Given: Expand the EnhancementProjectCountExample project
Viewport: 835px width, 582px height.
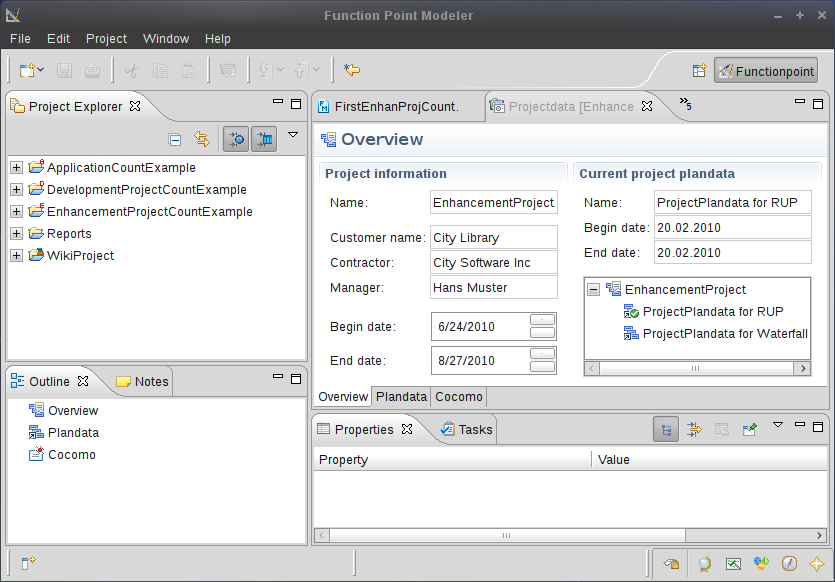Looking at the screenshot, I should 17,211.
